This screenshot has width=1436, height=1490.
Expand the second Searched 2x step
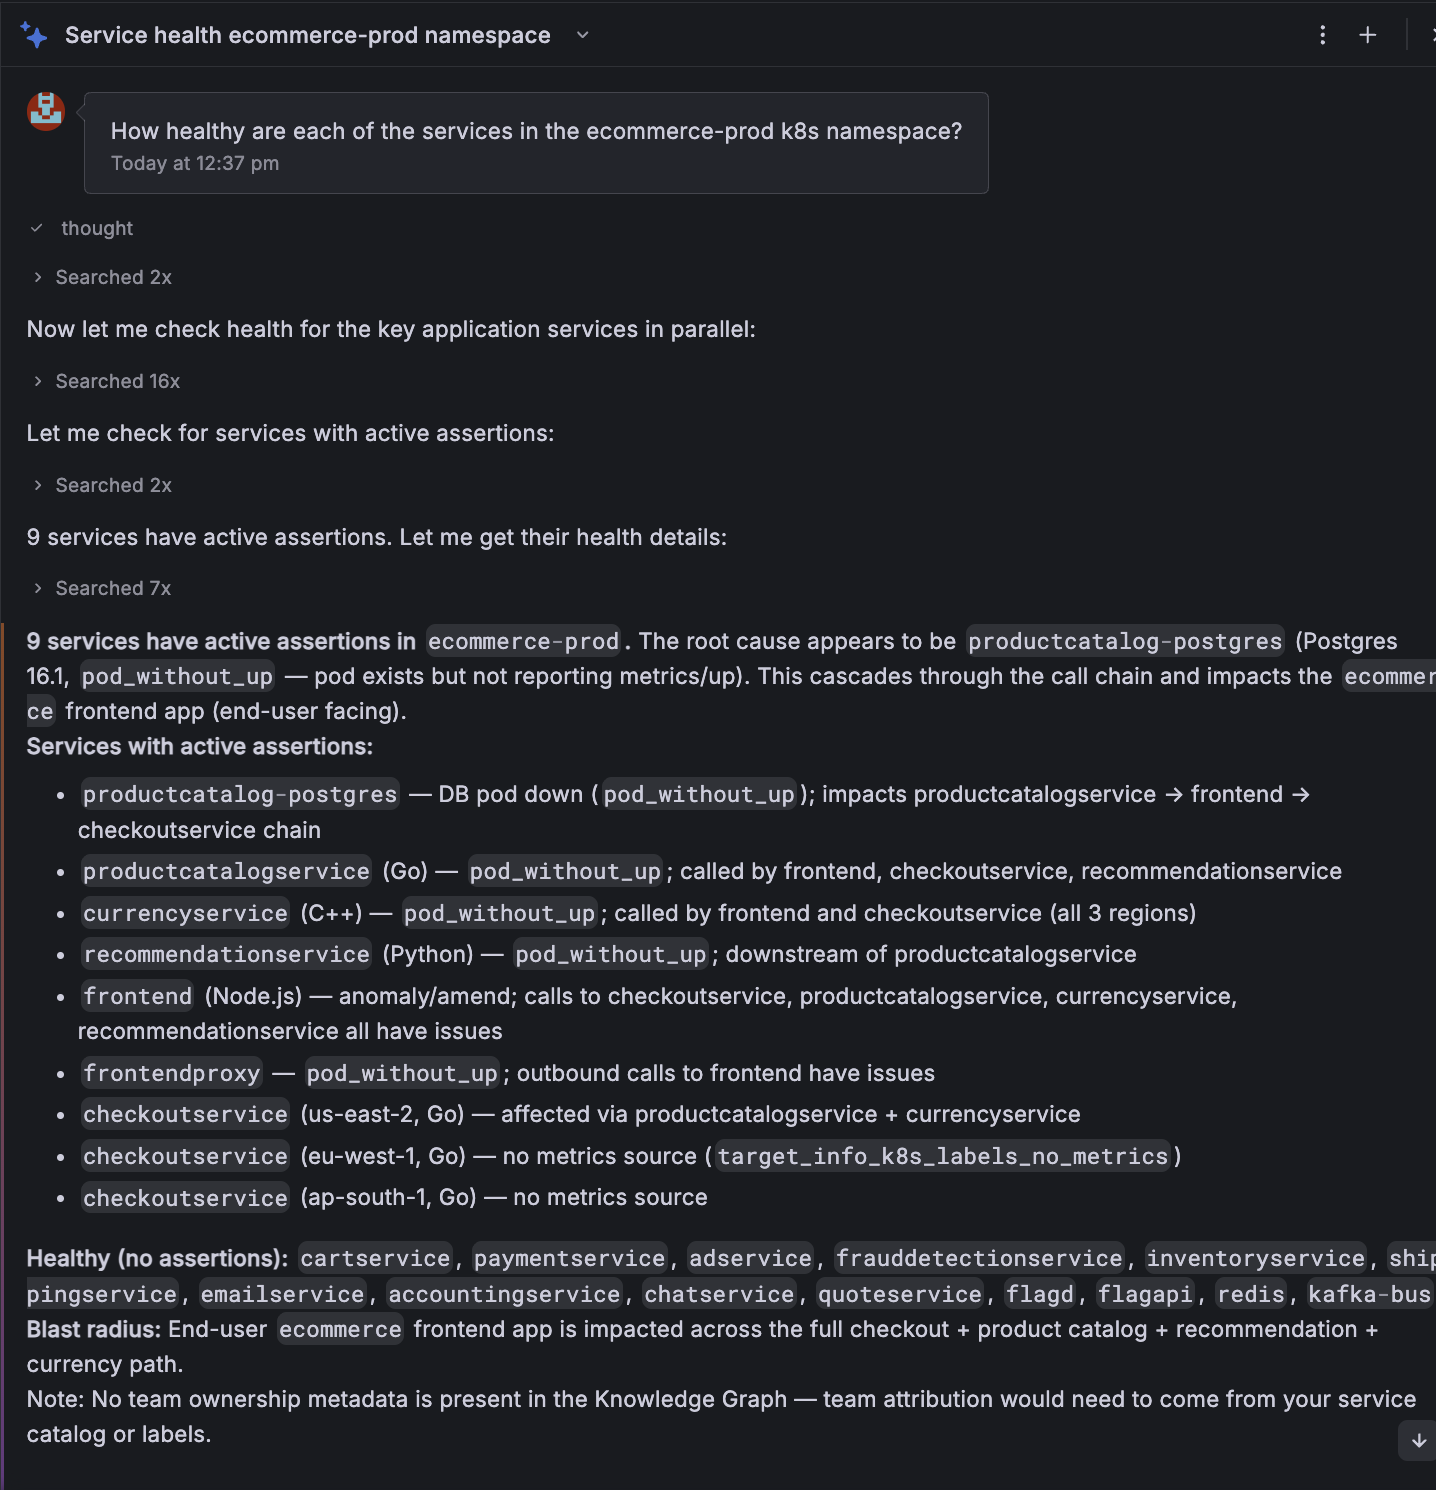[x=102, y=485]
